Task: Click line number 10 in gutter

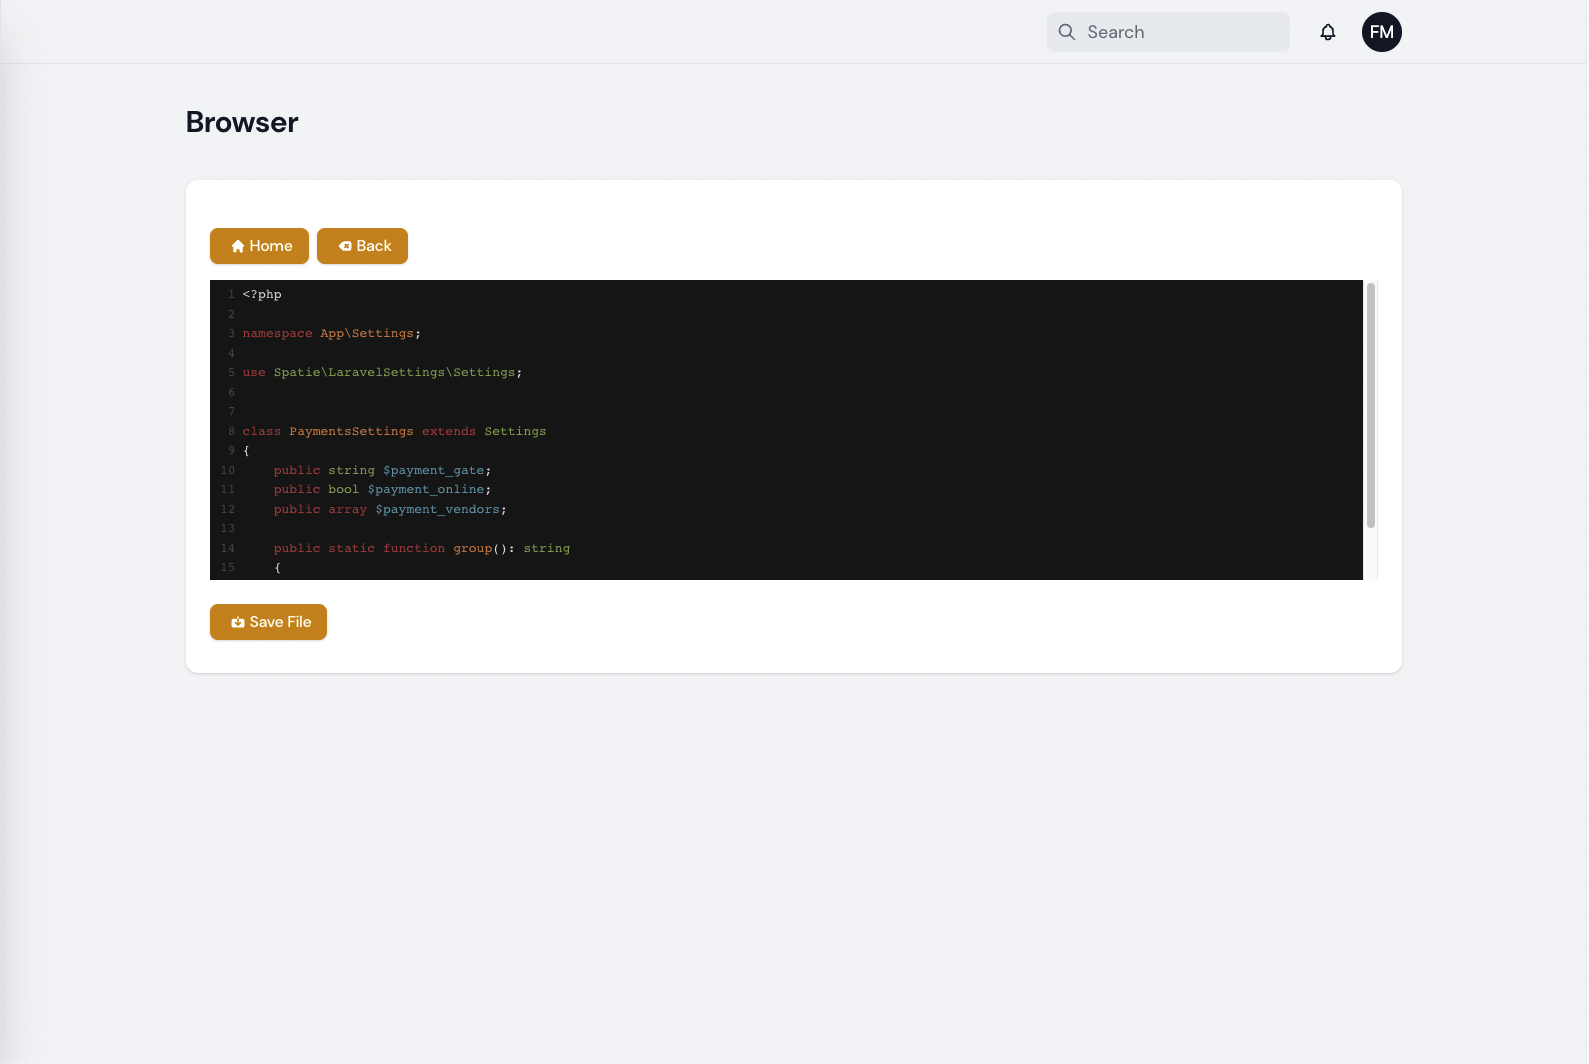Action: (228, 471)
